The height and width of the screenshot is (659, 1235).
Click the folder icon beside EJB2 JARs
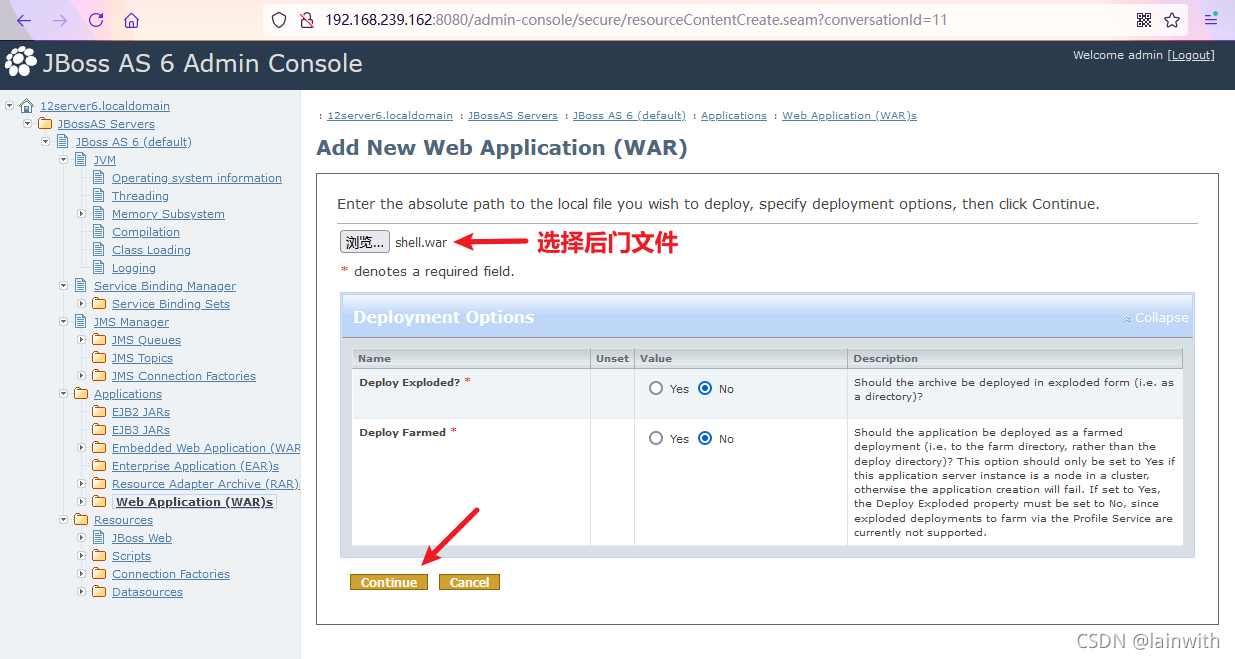(x=99, y=412)
